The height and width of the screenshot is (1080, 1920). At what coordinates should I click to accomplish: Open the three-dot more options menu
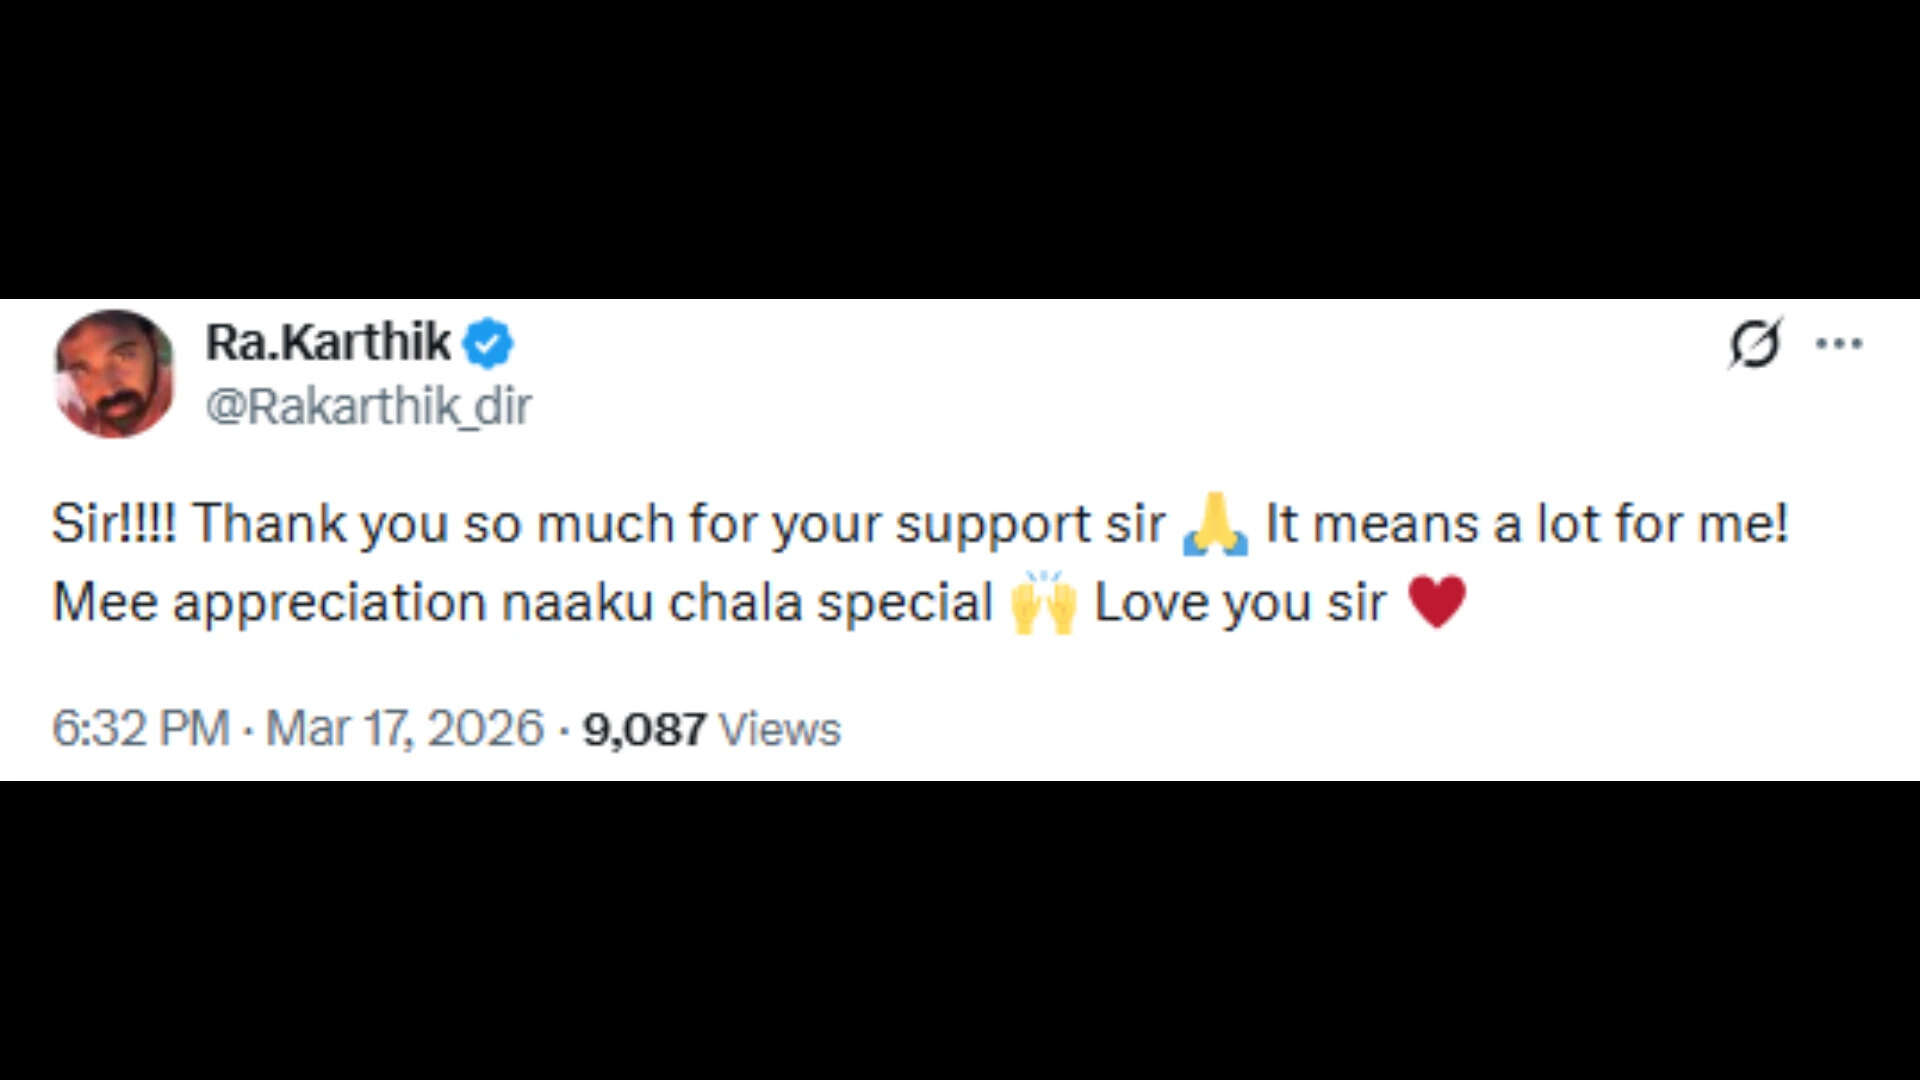coord(1839,344)
